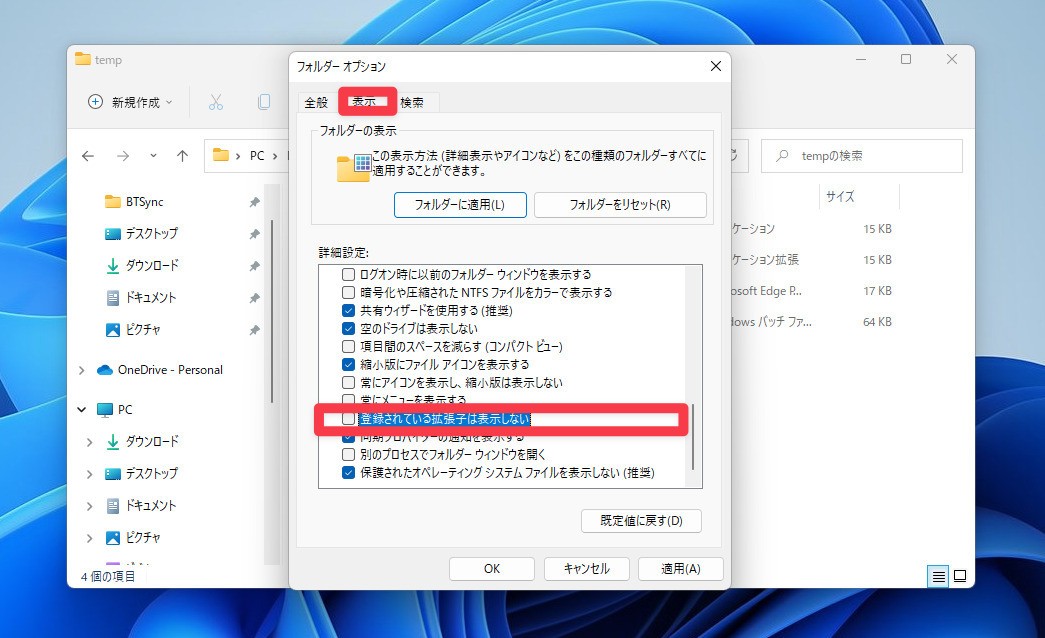Switch to the 検索 tab

[411, 102]
